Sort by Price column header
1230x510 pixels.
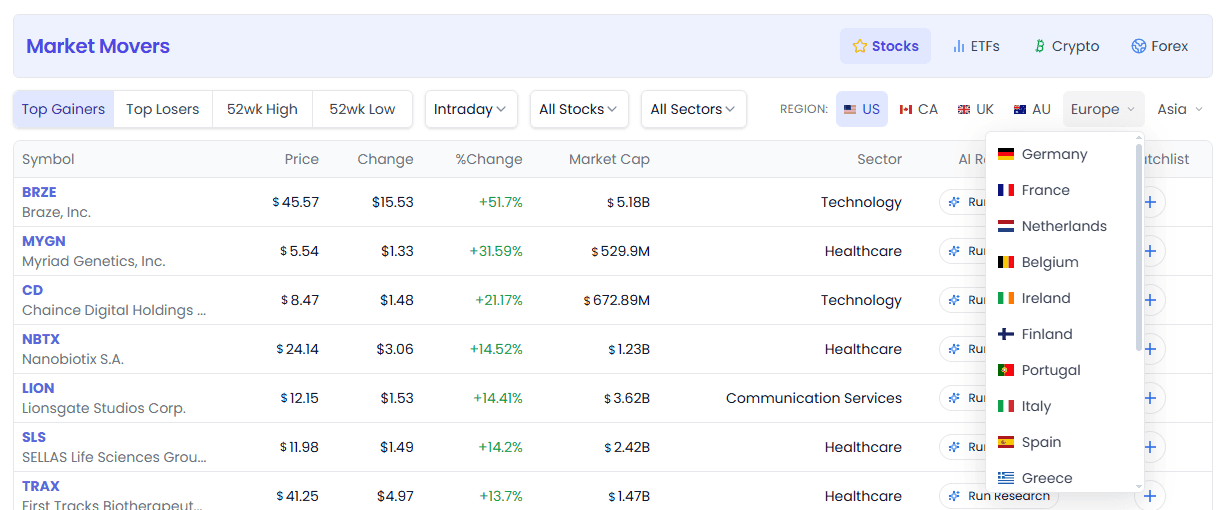301,159
